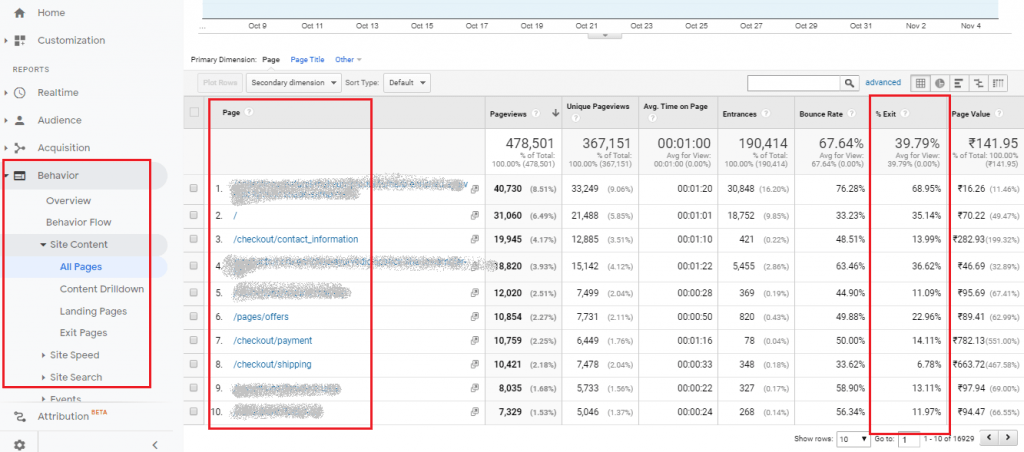
Task: Open the Landing Pages report
Action: [93, 312]
